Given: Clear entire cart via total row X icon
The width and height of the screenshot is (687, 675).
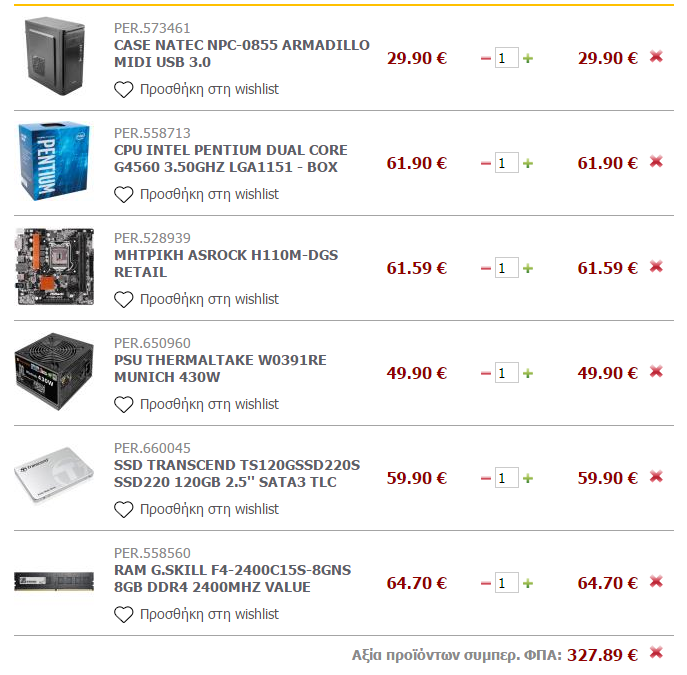Looking at the screenshot, I should (x=656, y=653).
